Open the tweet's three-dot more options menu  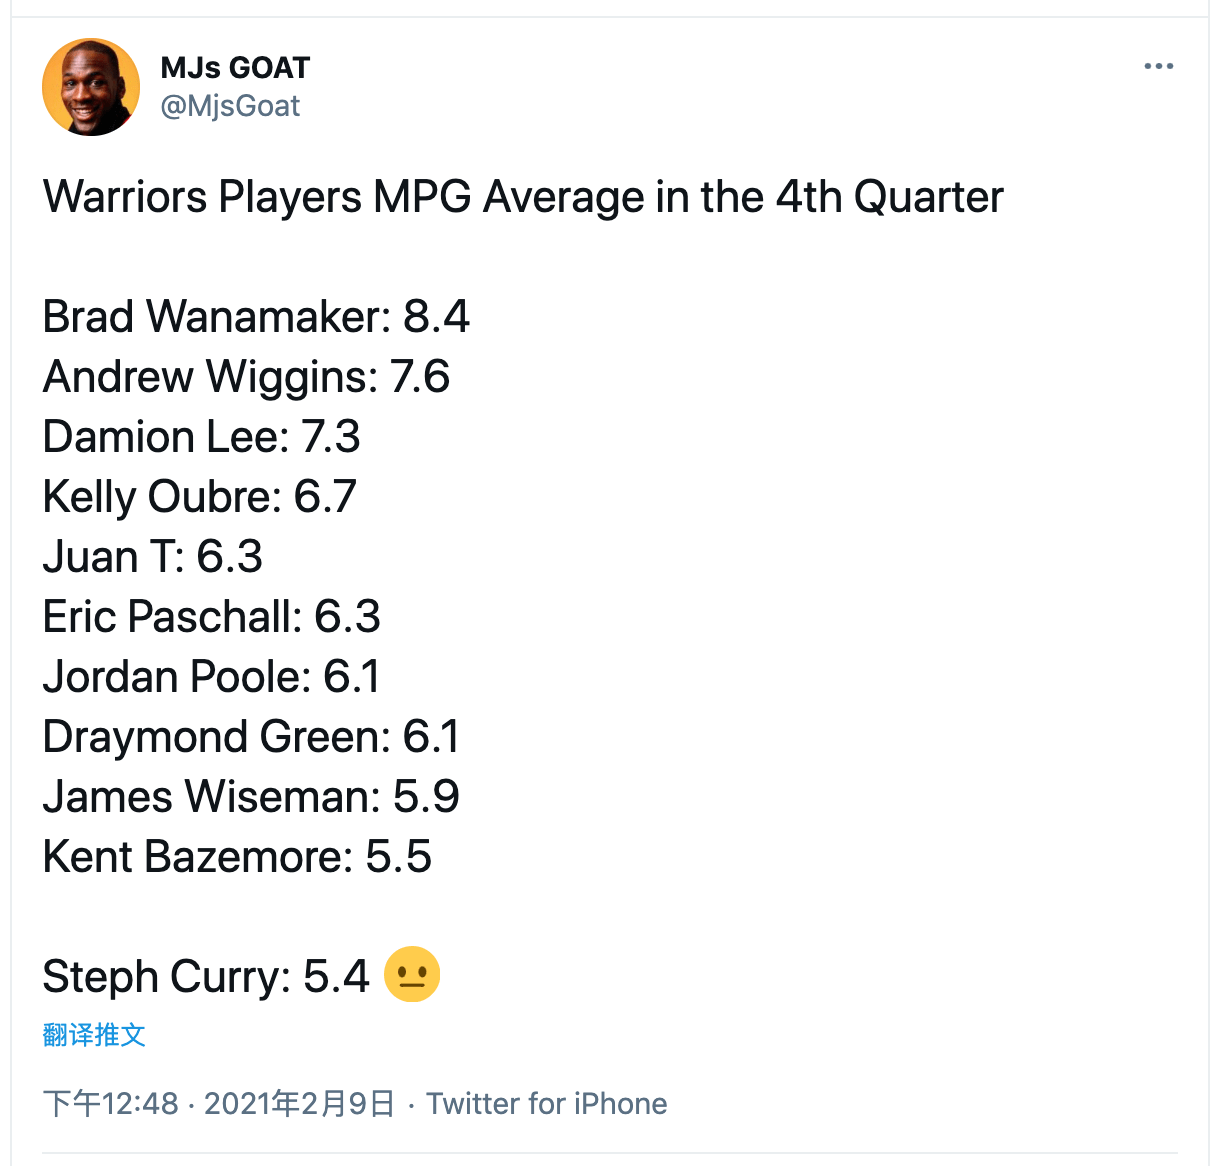click(1158, 67)
